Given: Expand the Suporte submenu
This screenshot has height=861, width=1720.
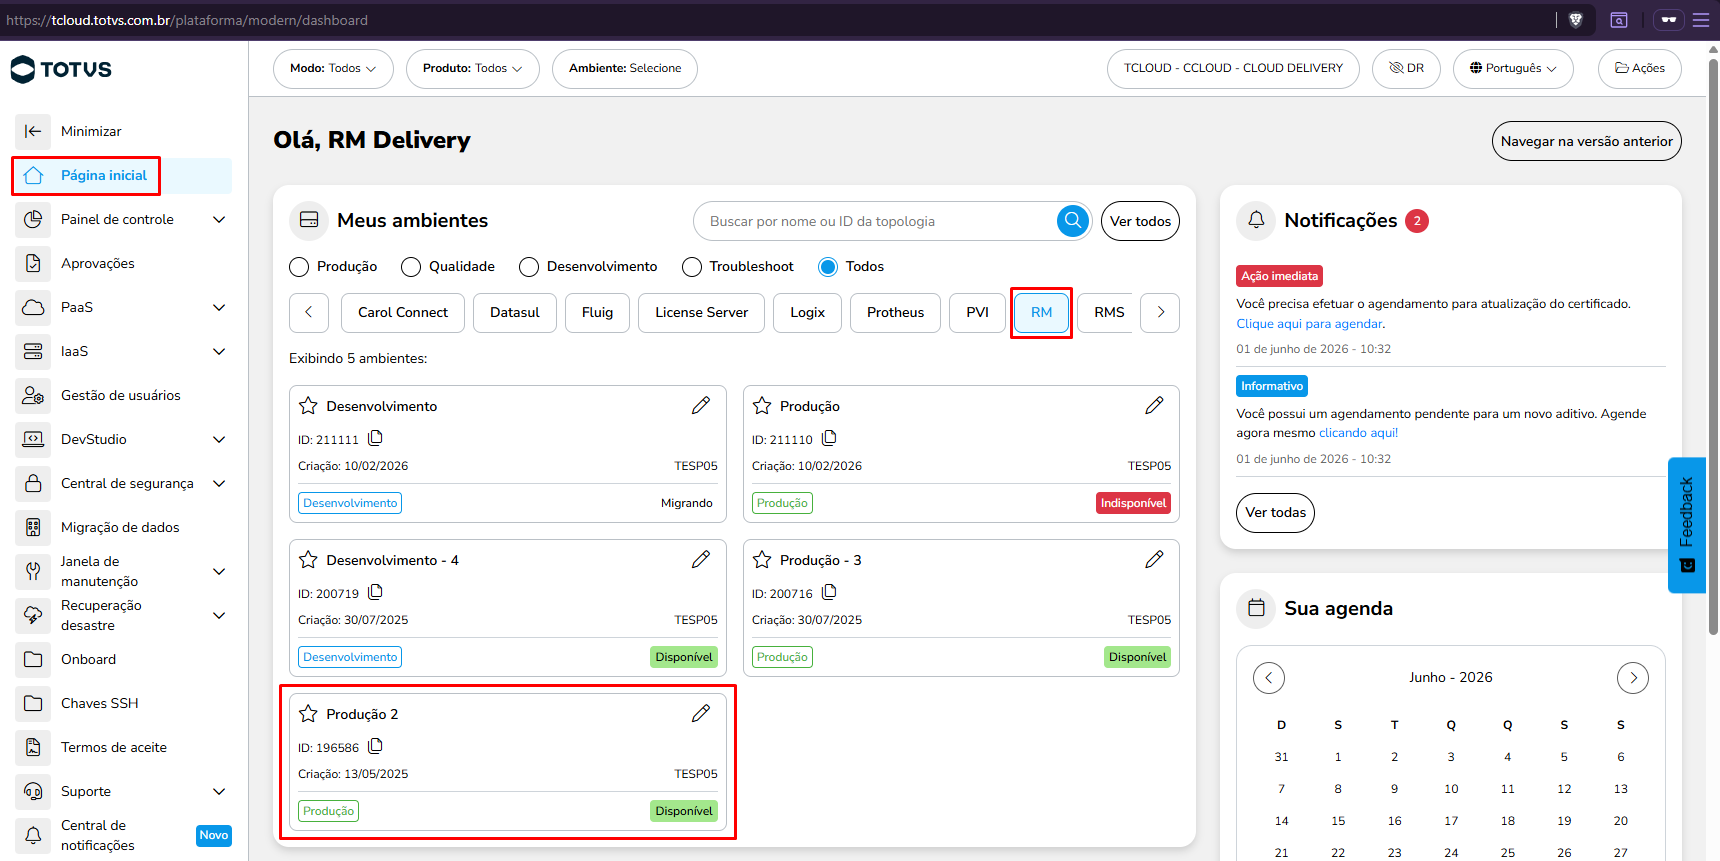Looking at the screenshot, I should pos(219,791).
